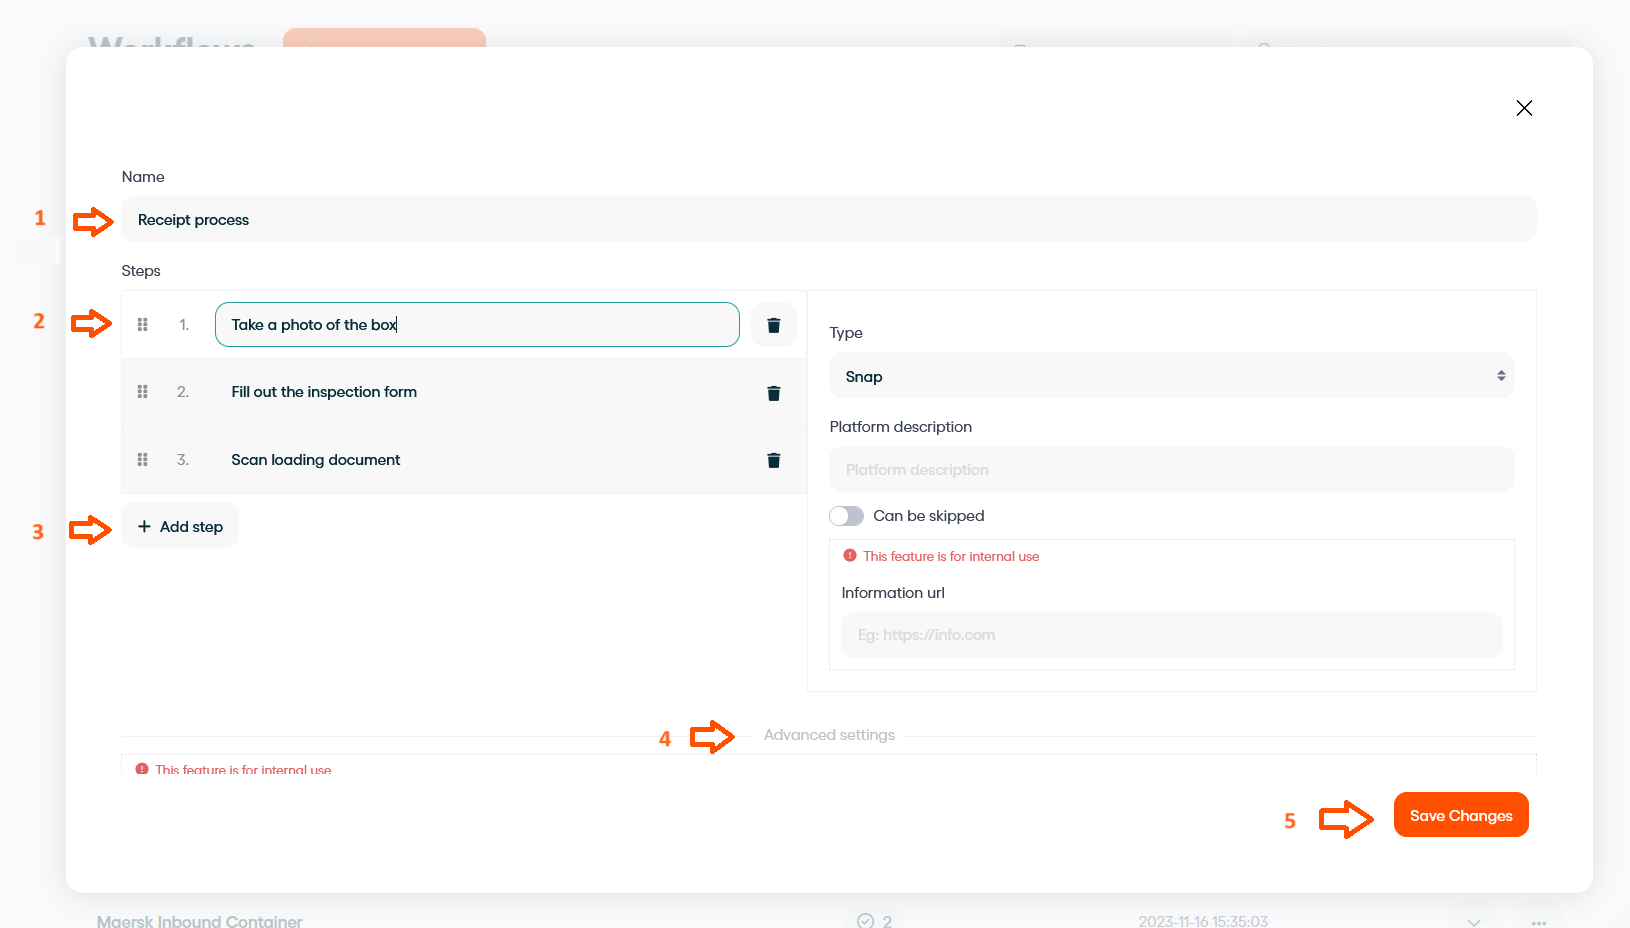
Task: Click the step 1 title text box
Action: point(477,325)
